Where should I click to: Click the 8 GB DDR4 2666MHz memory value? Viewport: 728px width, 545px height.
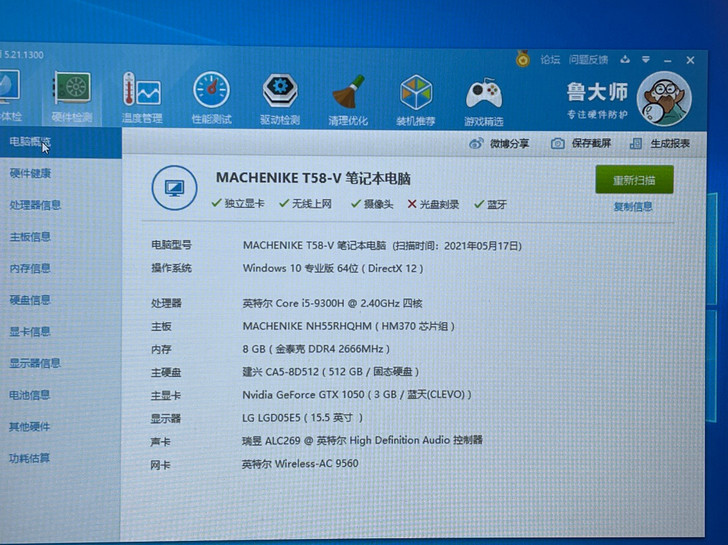coord(316,349)
